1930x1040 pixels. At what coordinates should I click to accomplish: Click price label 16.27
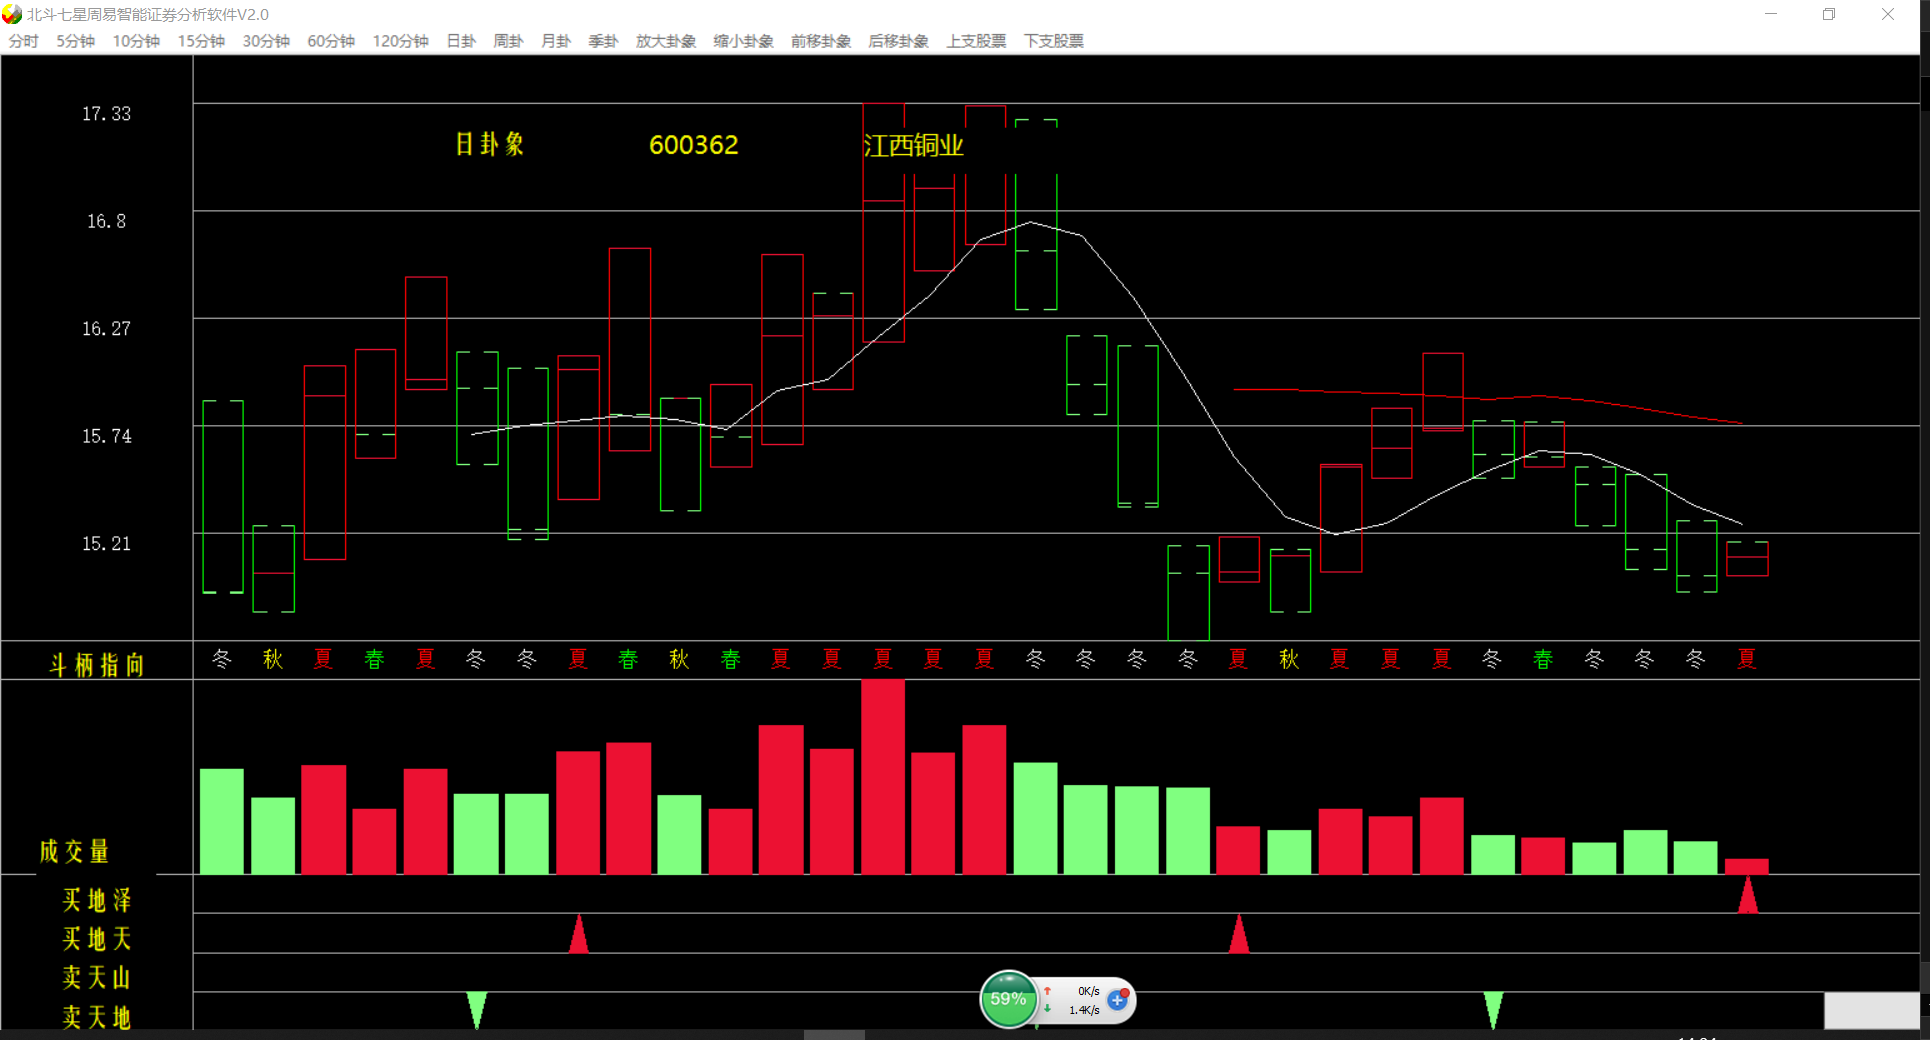click(x=106, y=329)
